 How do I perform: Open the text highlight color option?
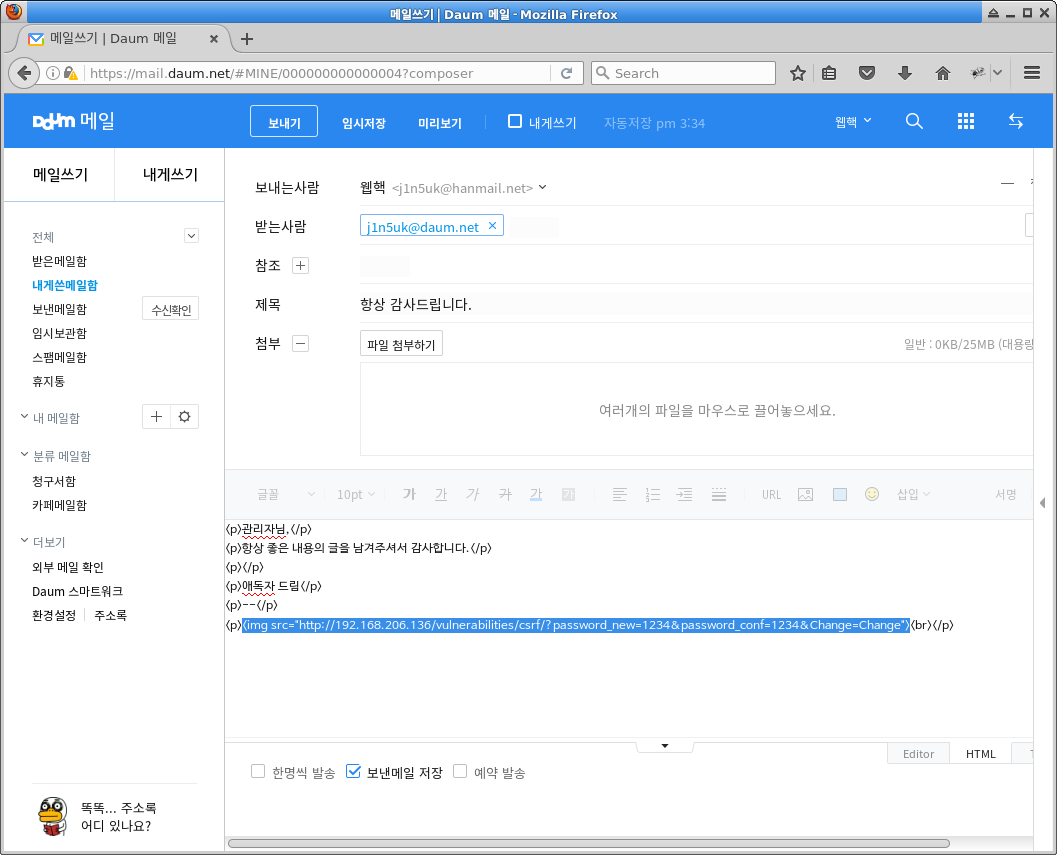coord(568,494)
